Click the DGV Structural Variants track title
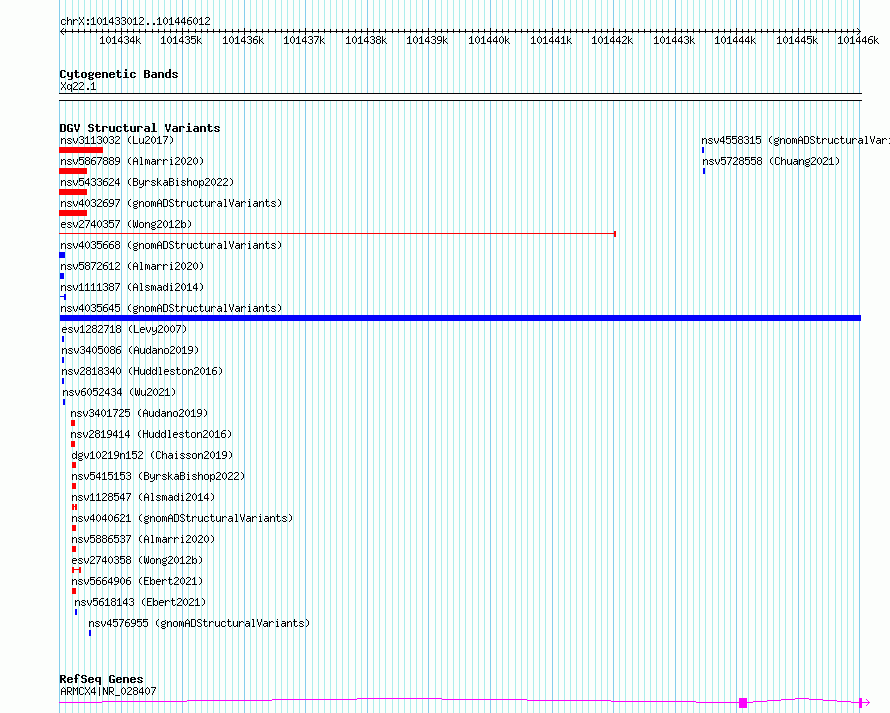The width and height of the screenshot is (890, 713). (140, 128)
